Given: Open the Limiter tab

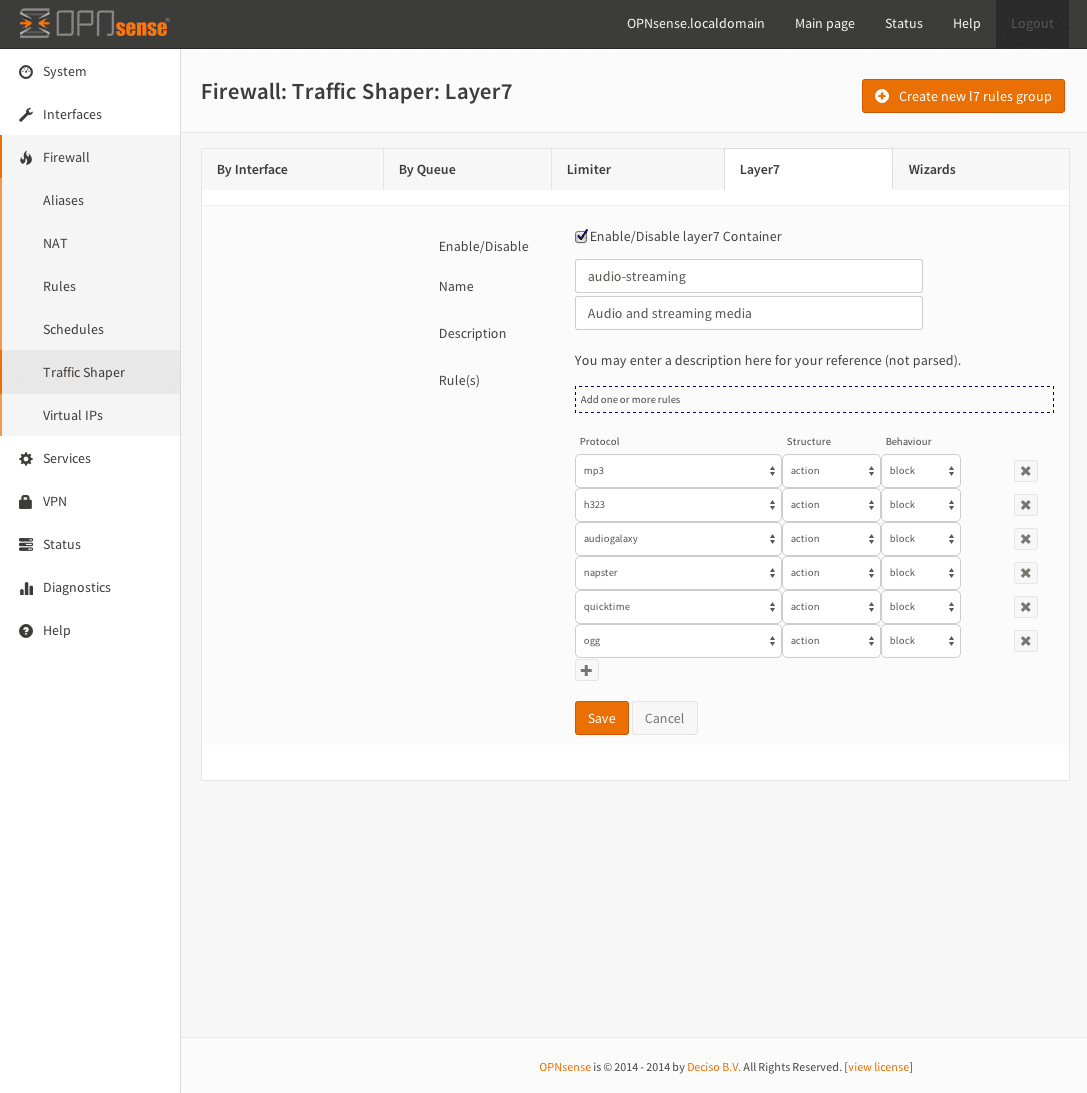Looking at the screenshot, I should point(589,169).
